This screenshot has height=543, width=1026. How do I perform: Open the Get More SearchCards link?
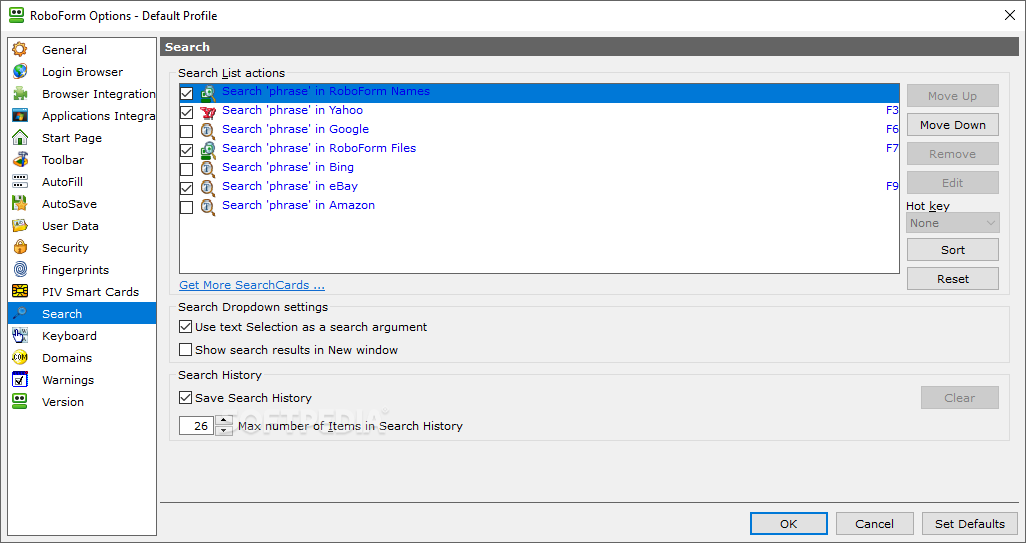252,285
